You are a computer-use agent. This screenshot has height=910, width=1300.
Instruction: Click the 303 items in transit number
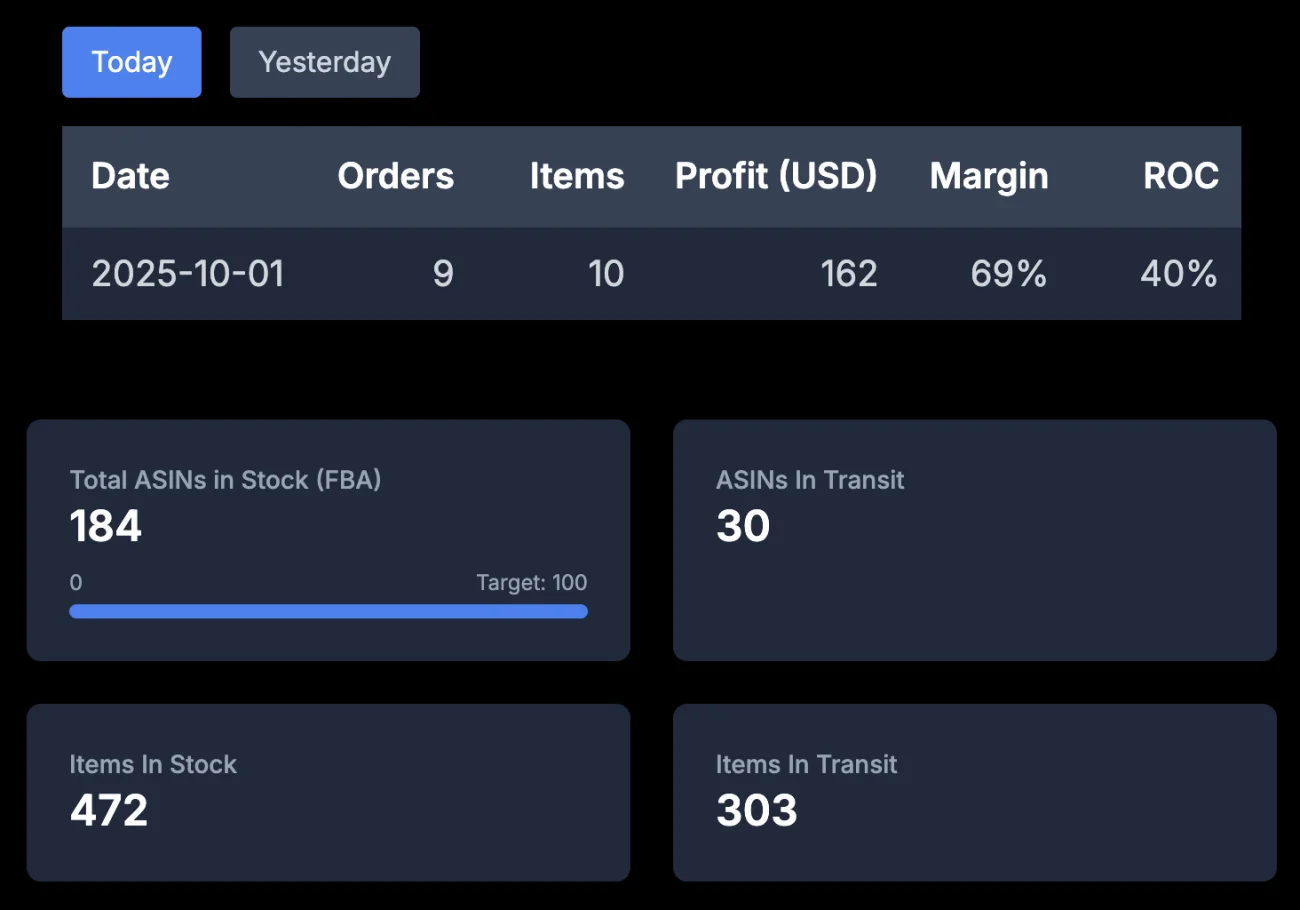[756, 810]
